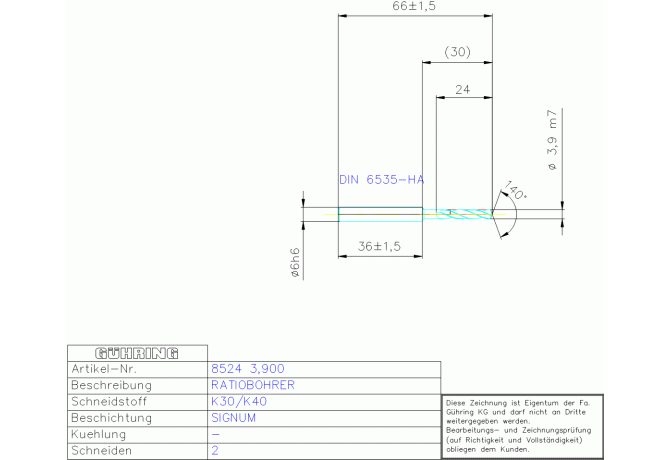
Task: Select the RATIOBOHRER description cell
Action: coord(252,385)
